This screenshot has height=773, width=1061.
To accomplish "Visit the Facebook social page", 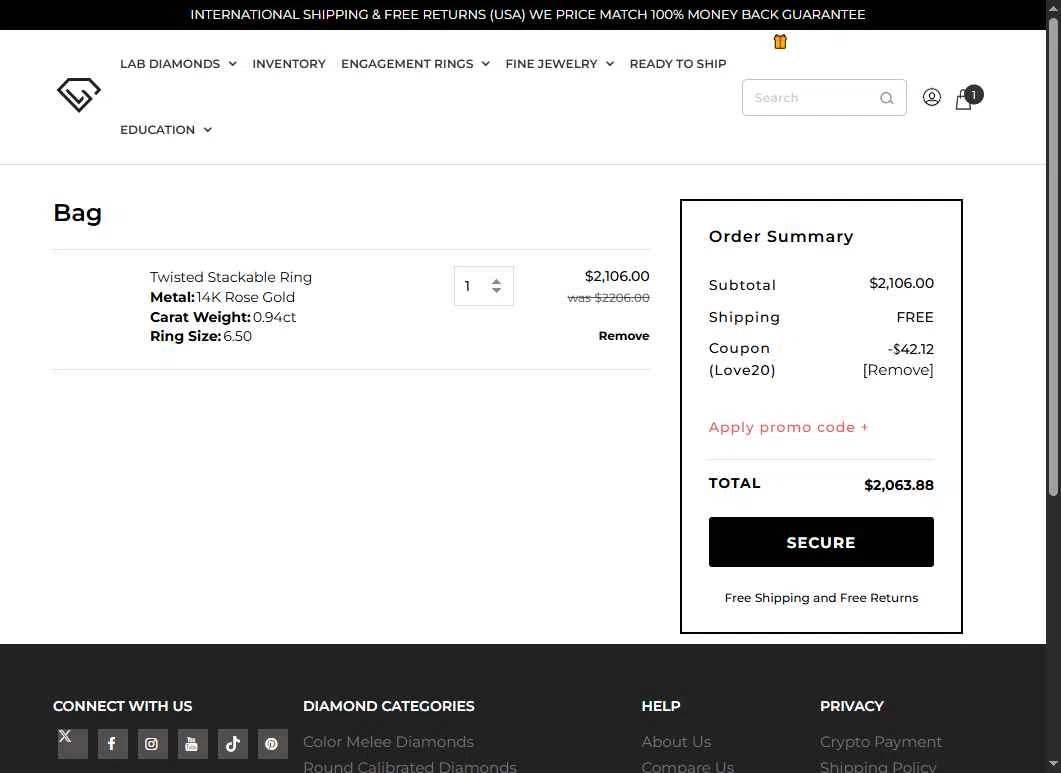I will pos(112,744).
